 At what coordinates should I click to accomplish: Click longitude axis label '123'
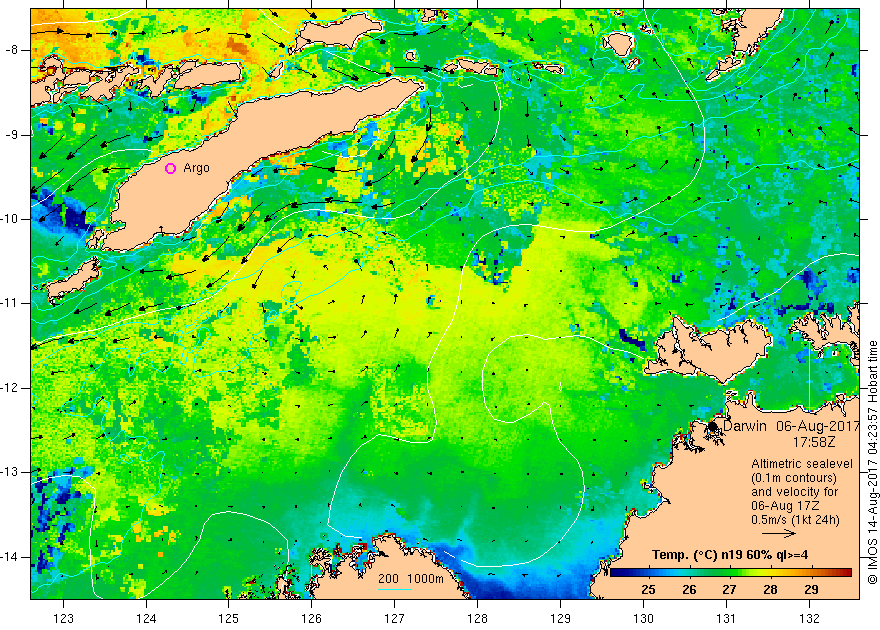point(63,619)
